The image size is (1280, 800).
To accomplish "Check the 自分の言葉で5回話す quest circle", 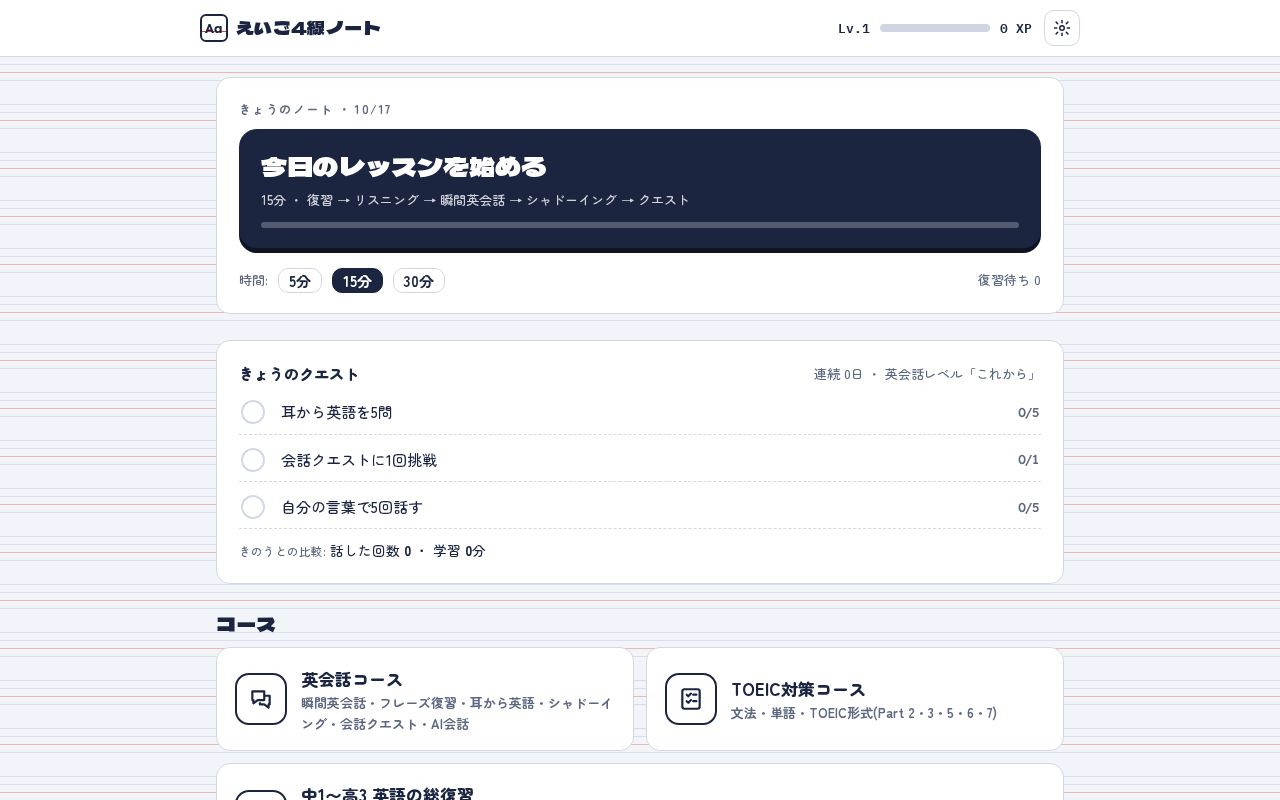I will coord(253,507).
